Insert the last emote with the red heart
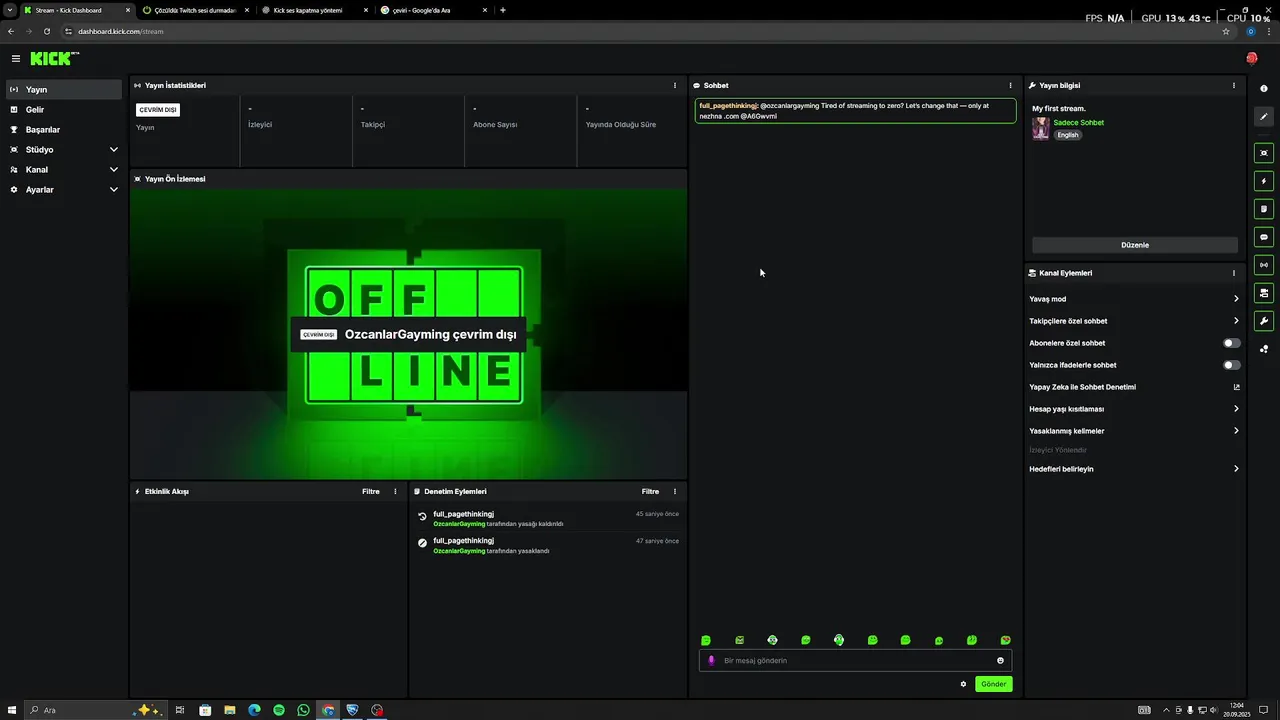Screen dimensions: 1280x720 click(x=1005, y=640)
